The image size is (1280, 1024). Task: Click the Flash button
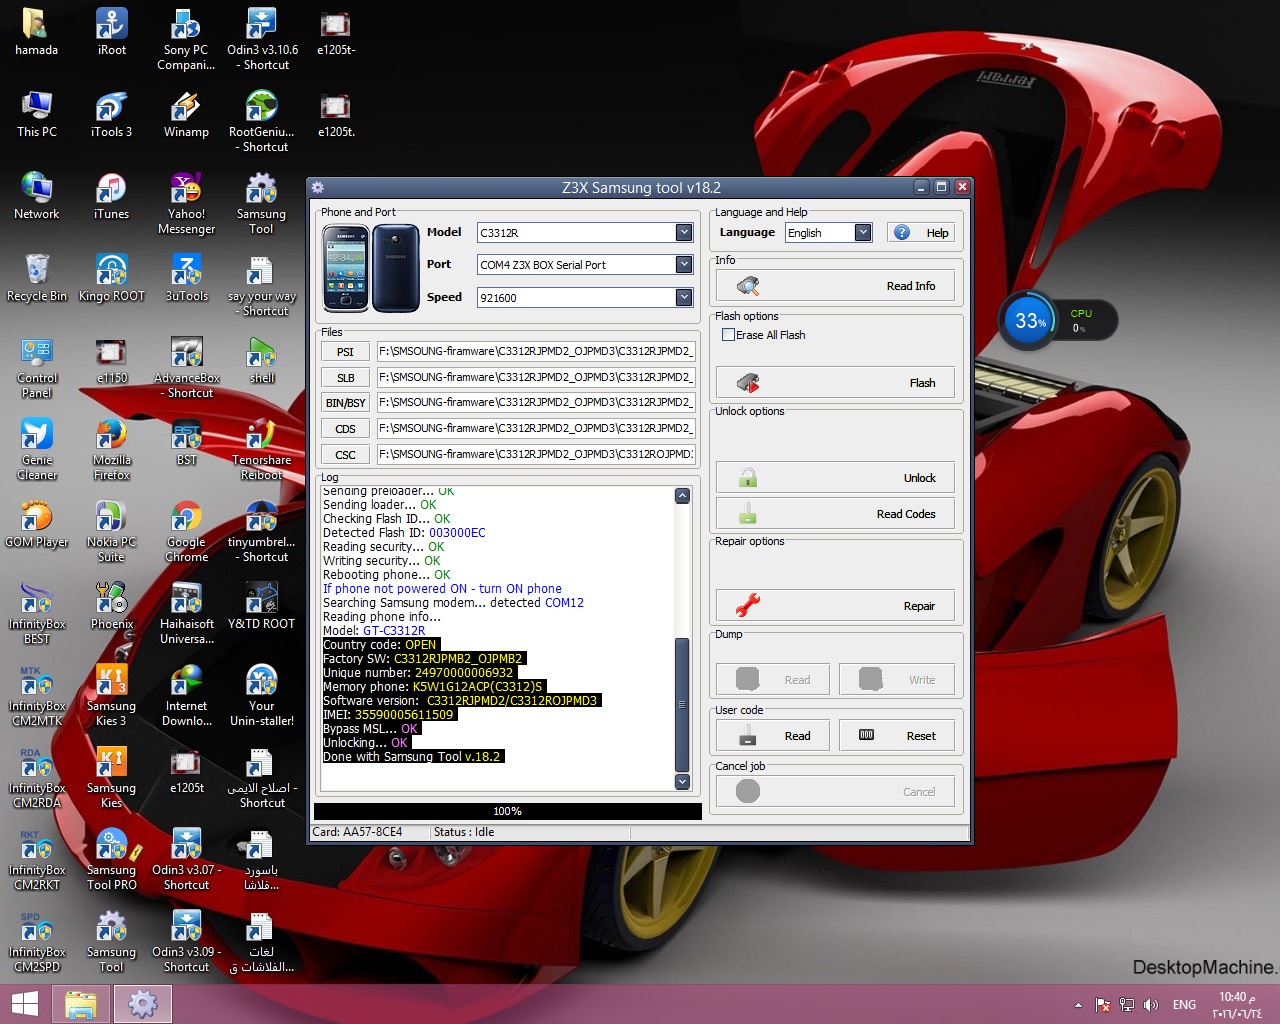(x=835, y=382)
